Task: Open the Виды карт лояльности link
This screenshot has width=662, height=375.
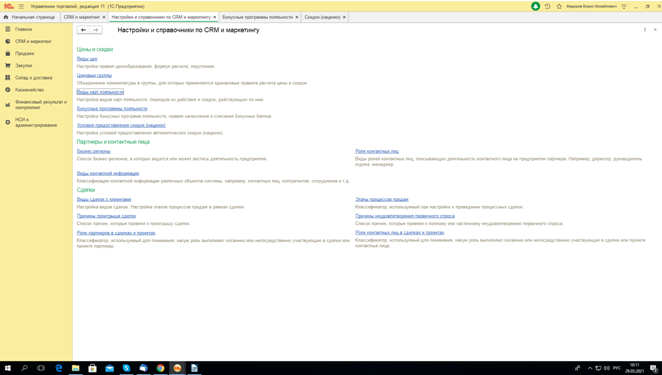Action: (x=100, y=92)
